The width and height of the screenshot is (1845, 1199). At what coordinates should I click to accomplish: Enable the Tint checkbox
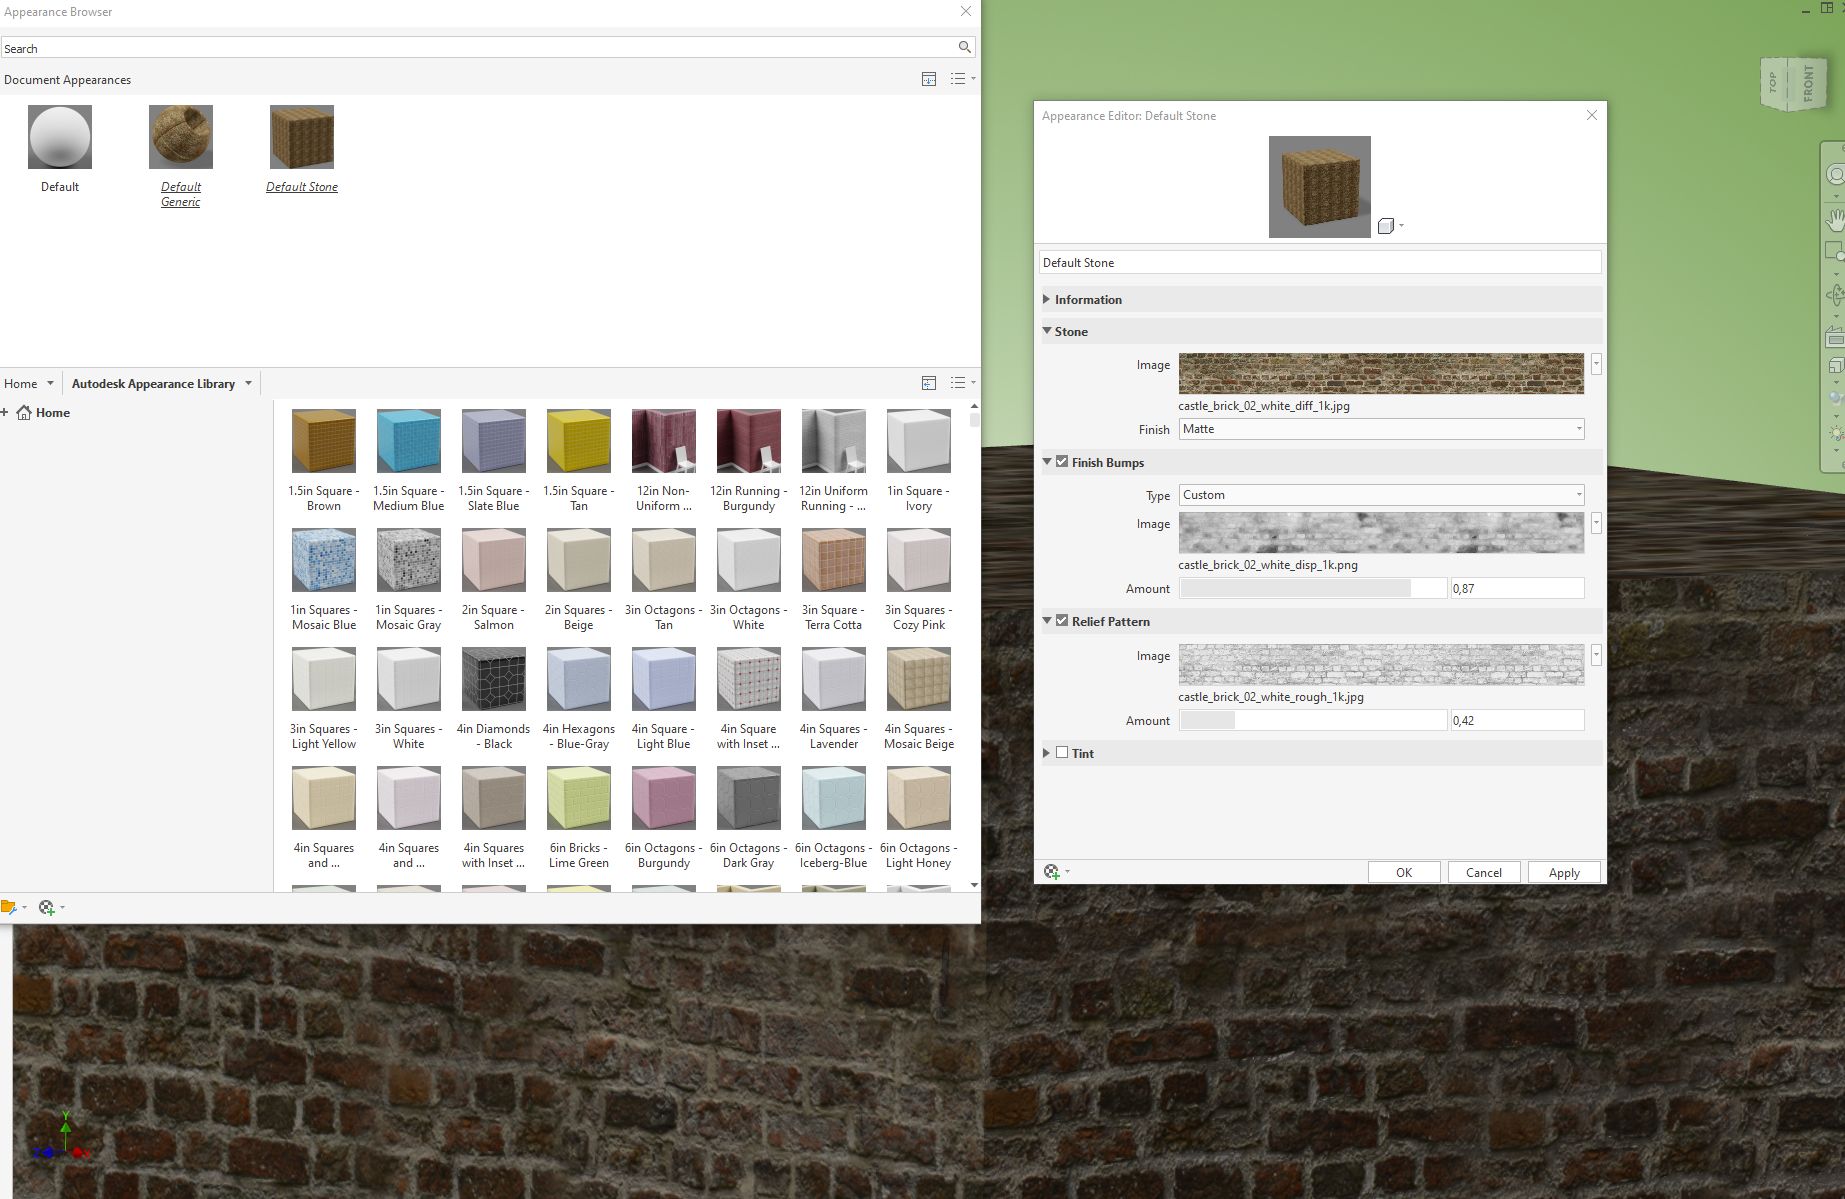click(1062, 752)
